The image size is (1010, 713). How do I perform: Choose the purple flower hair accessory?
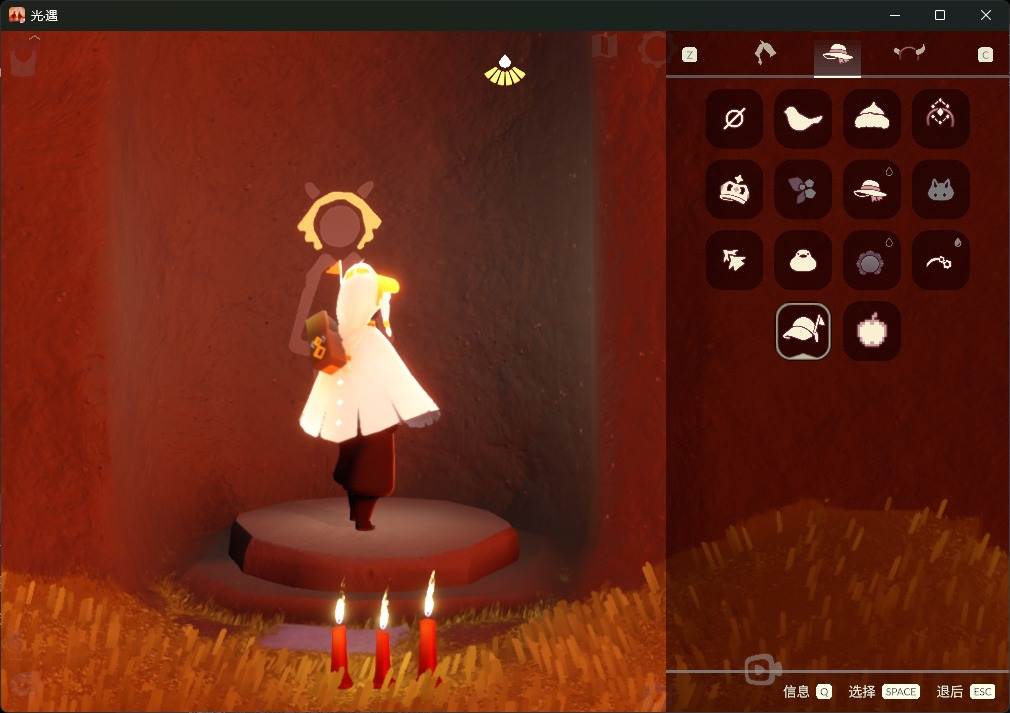[x=803, y=189]
